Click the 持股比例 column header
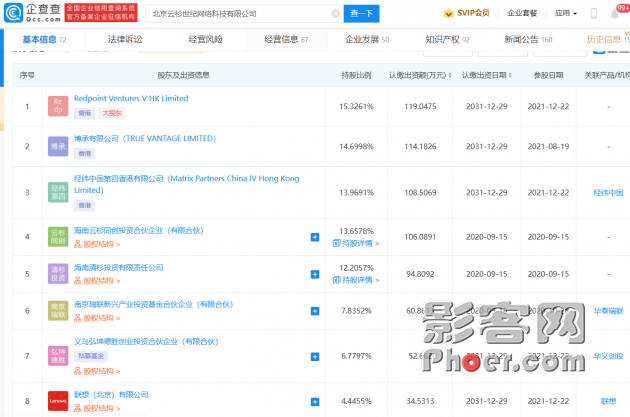The image size is (630, 417). point(356,75)
